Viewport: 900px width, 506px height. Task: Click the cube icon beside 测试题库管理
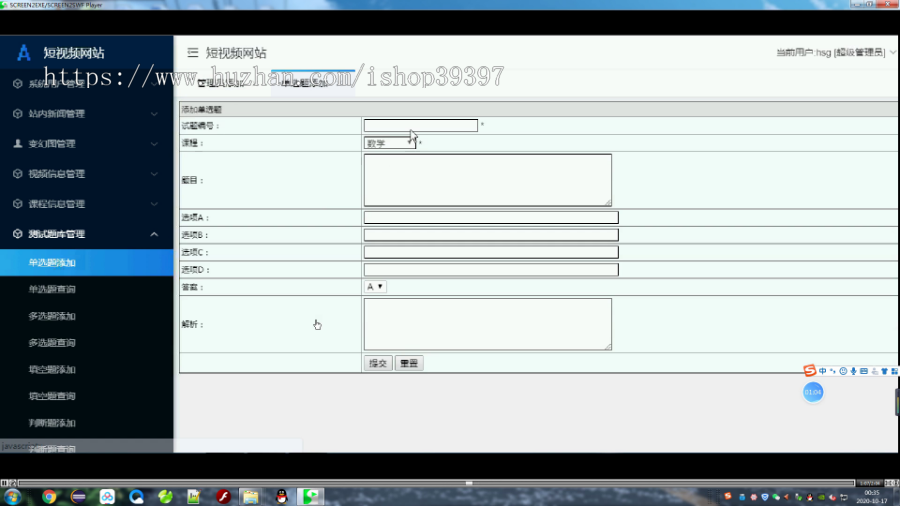18,234
